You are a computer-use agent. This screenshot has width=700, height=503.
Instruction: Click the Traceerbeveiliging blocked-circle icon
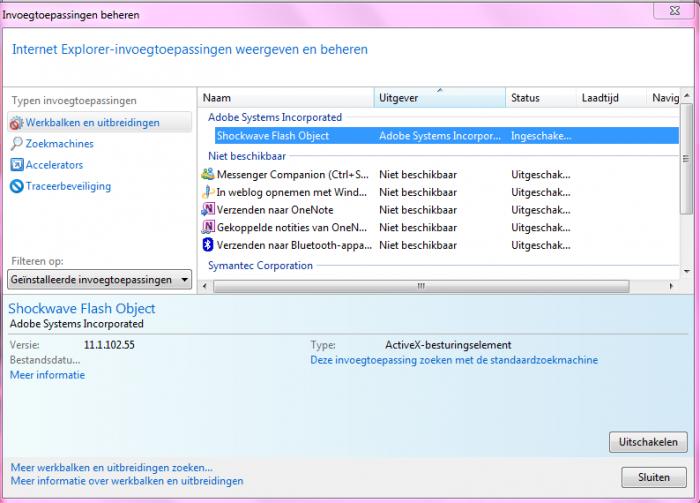tap(17, 186)
